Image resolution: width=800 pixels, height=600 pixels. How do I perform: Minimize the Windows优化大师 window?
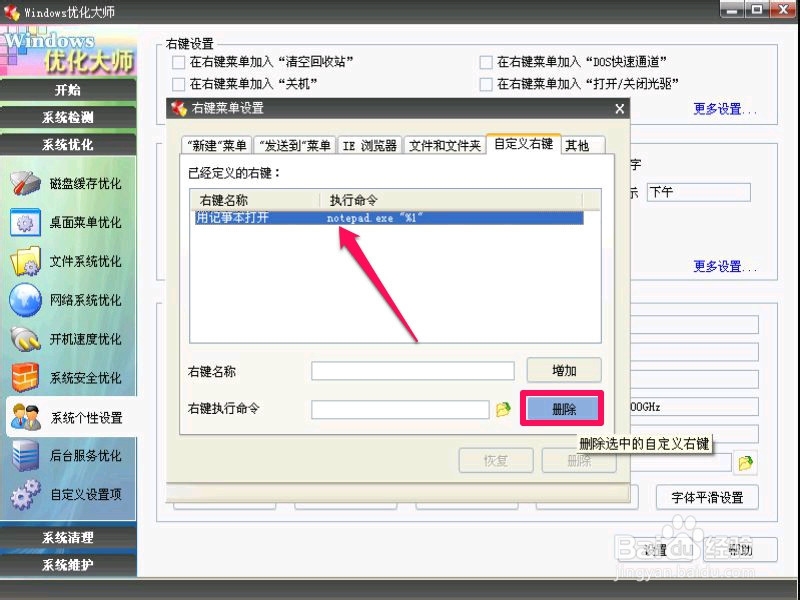(x=733, y=9)
